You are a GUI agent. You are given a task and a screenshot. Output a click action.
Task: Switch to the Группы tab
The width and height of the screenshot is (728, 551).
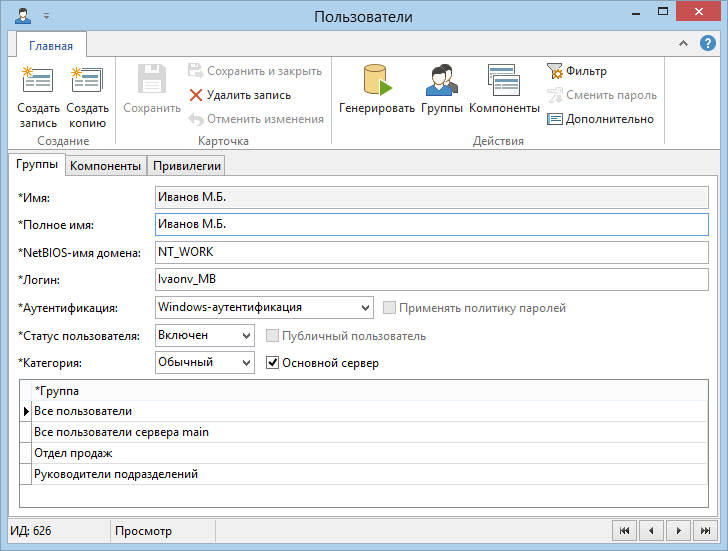tap(37, 164)
